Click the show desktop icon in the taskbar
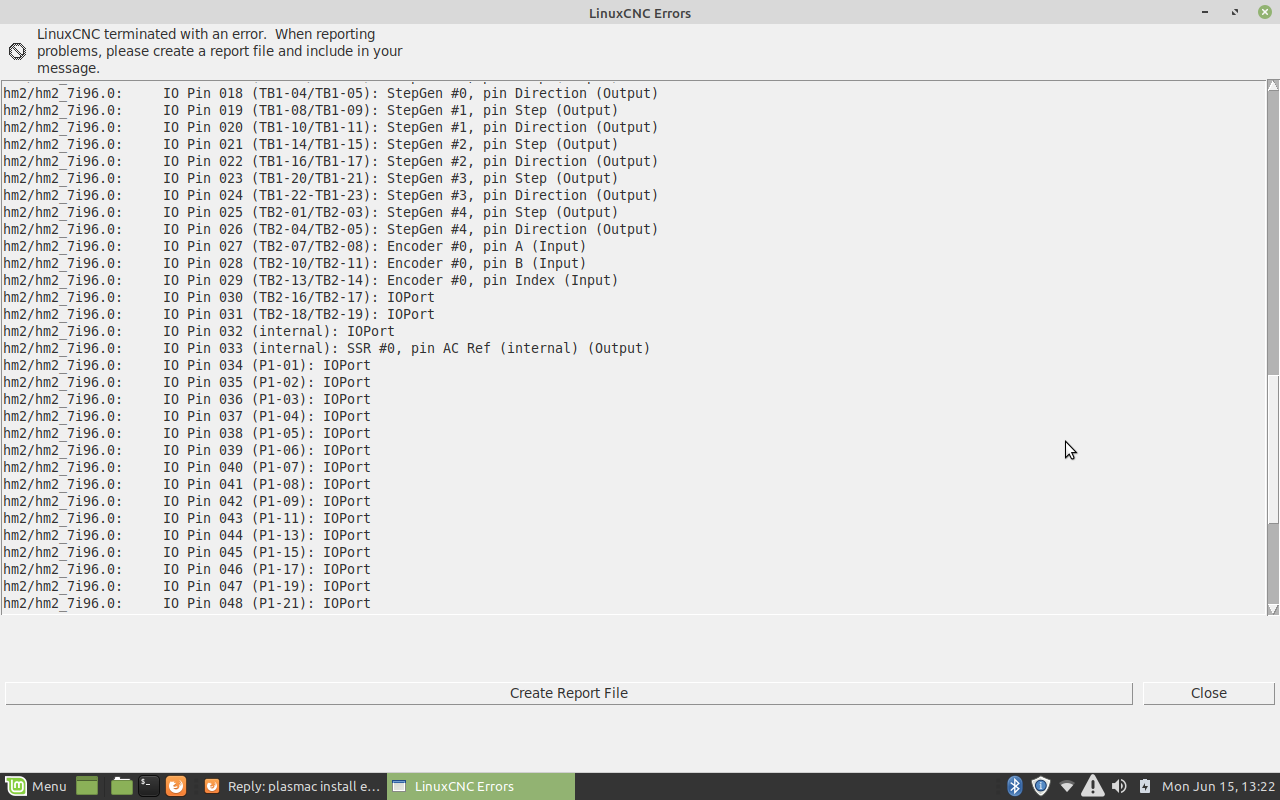This screenshot has width=1280, height=800. pos(87,786)
